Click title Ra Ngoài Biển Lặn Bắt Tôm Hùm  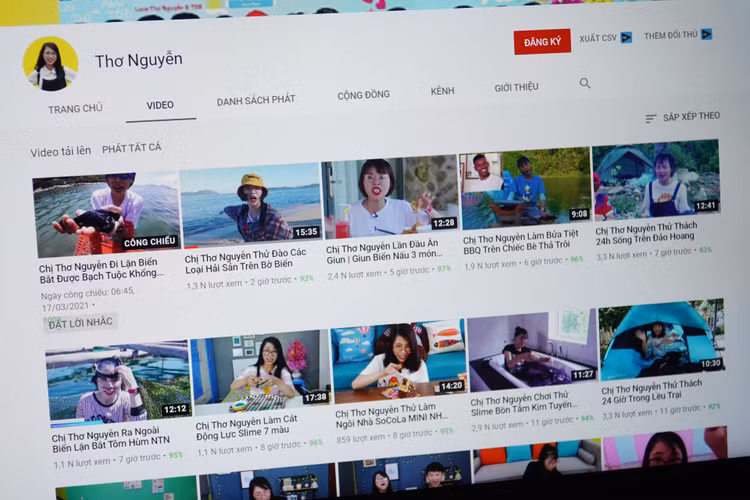tap(110, 441)
